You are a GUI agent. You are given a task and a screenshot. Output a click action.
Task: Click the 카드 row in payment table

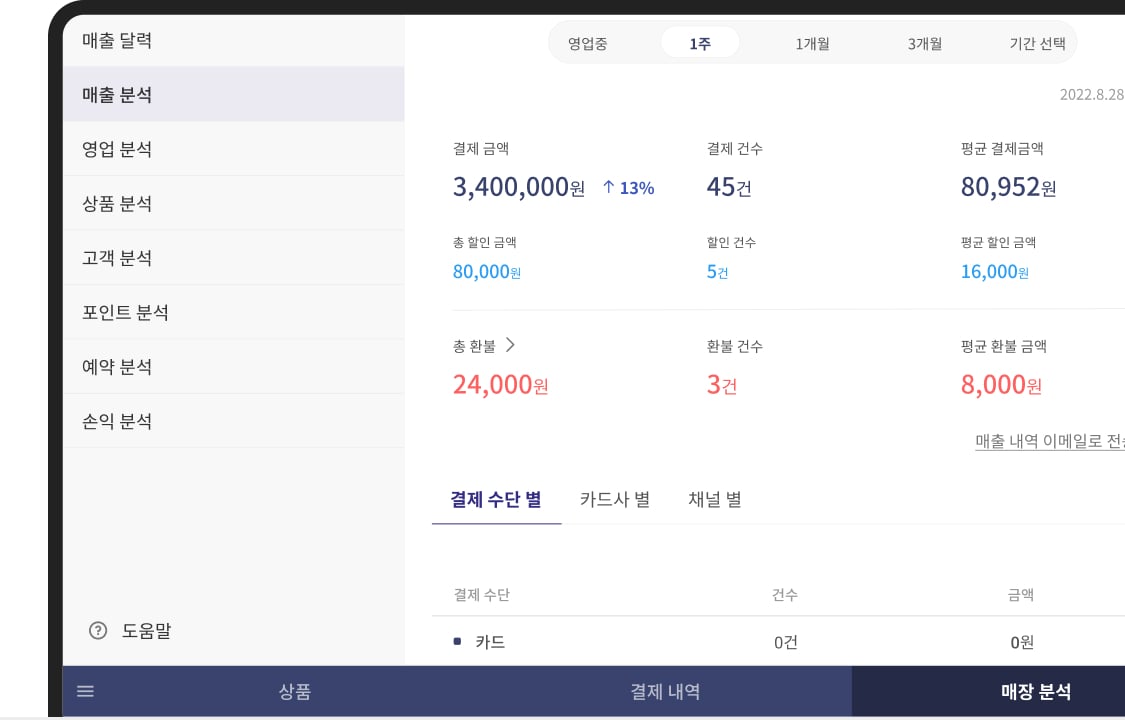pos(778,642)
